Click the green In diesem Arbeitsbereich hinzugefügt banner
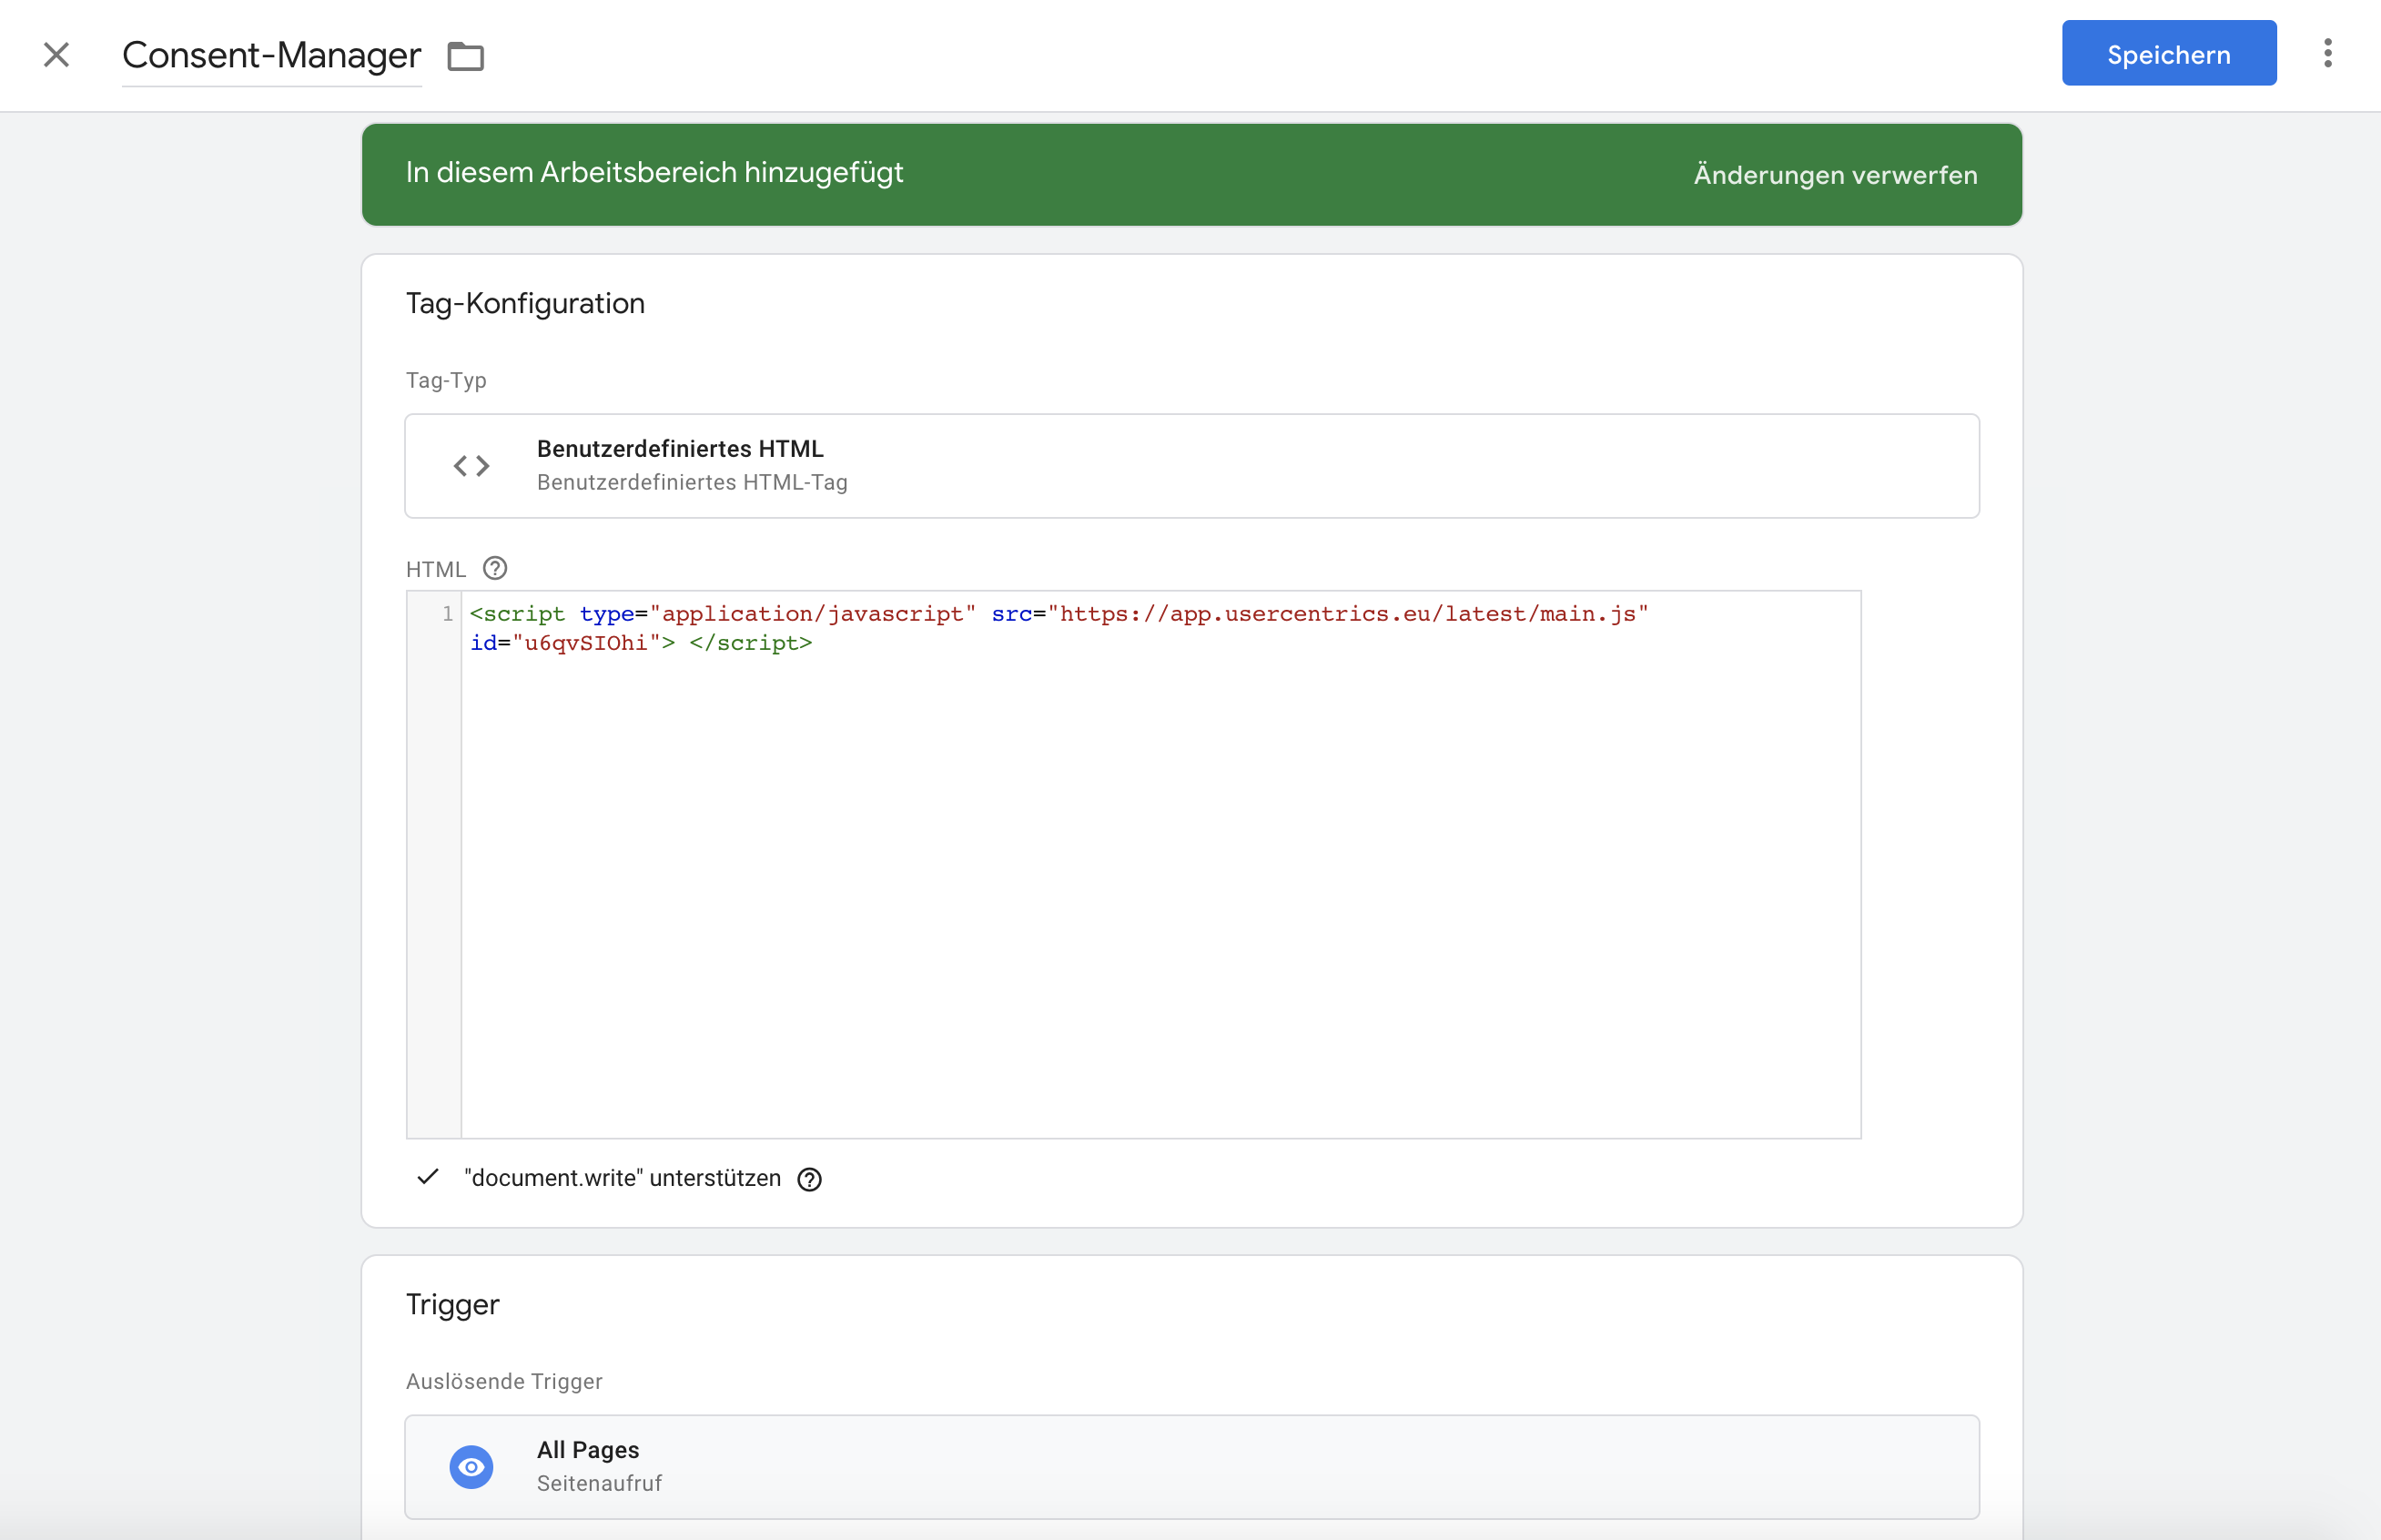Viewport: 2381px width, 1540px height. pyautogui.click(x=654, y=173)
